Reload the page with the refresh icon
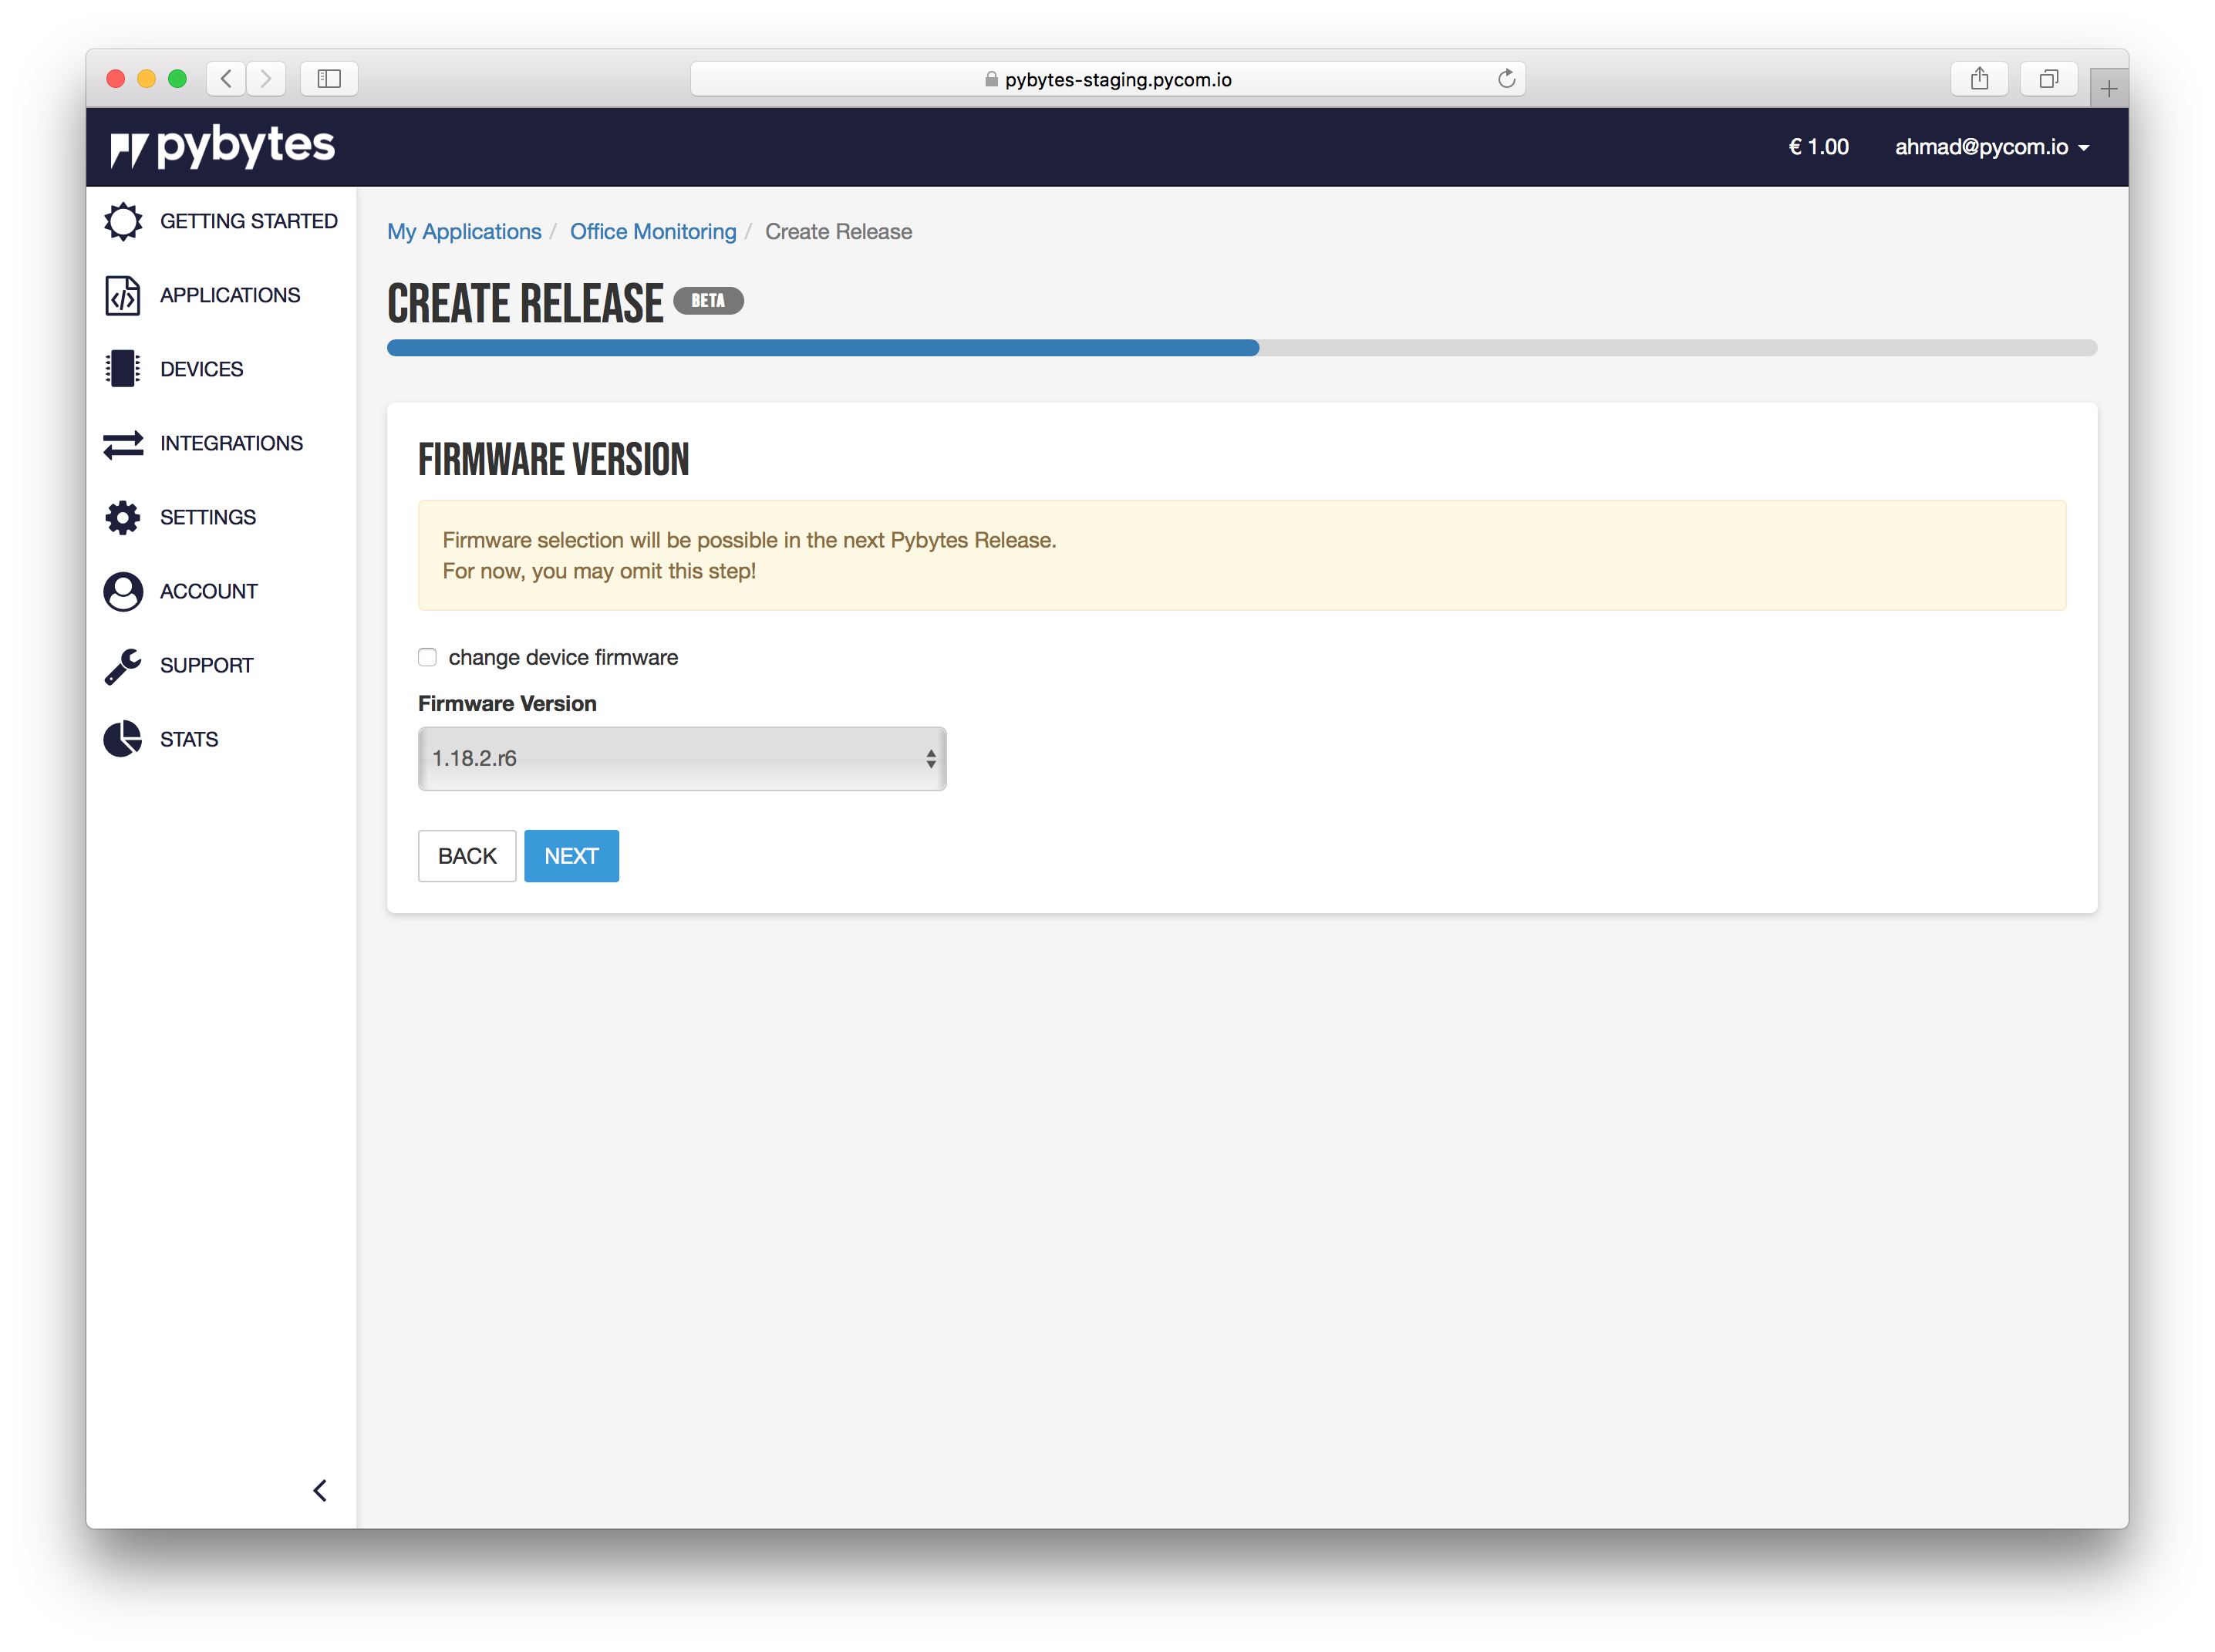Screen dimensions: 2215x1652 coord(1506,79)
